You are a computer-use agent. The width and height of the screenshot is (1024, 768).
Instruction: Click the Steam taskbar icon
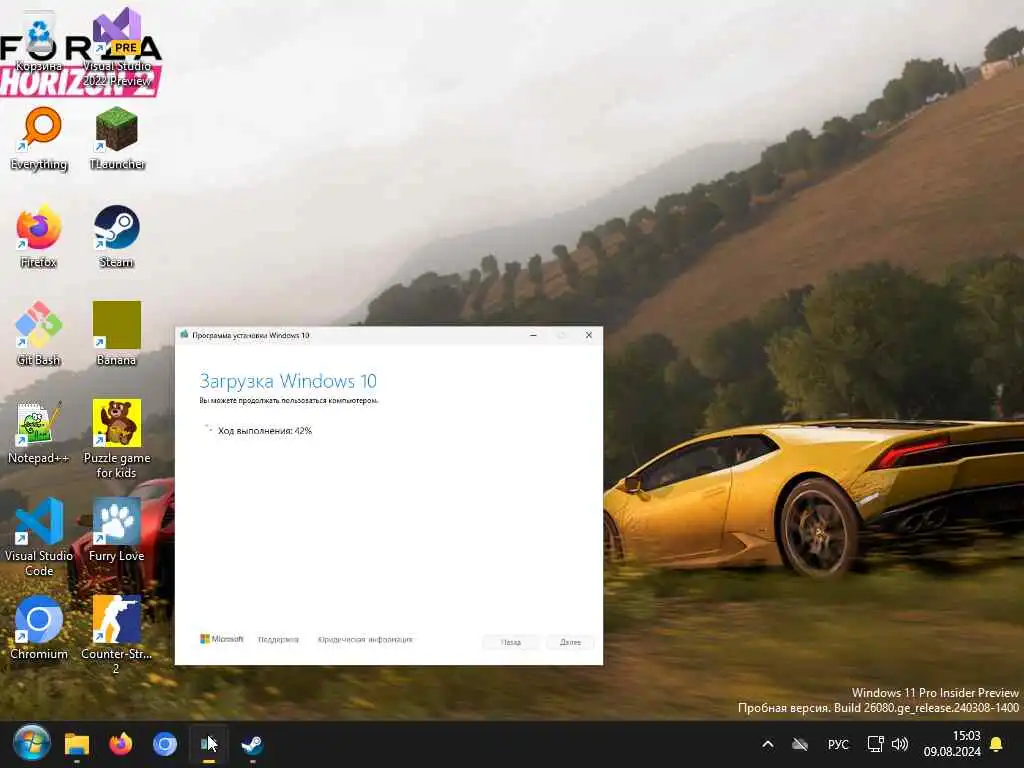pos(253,744)
